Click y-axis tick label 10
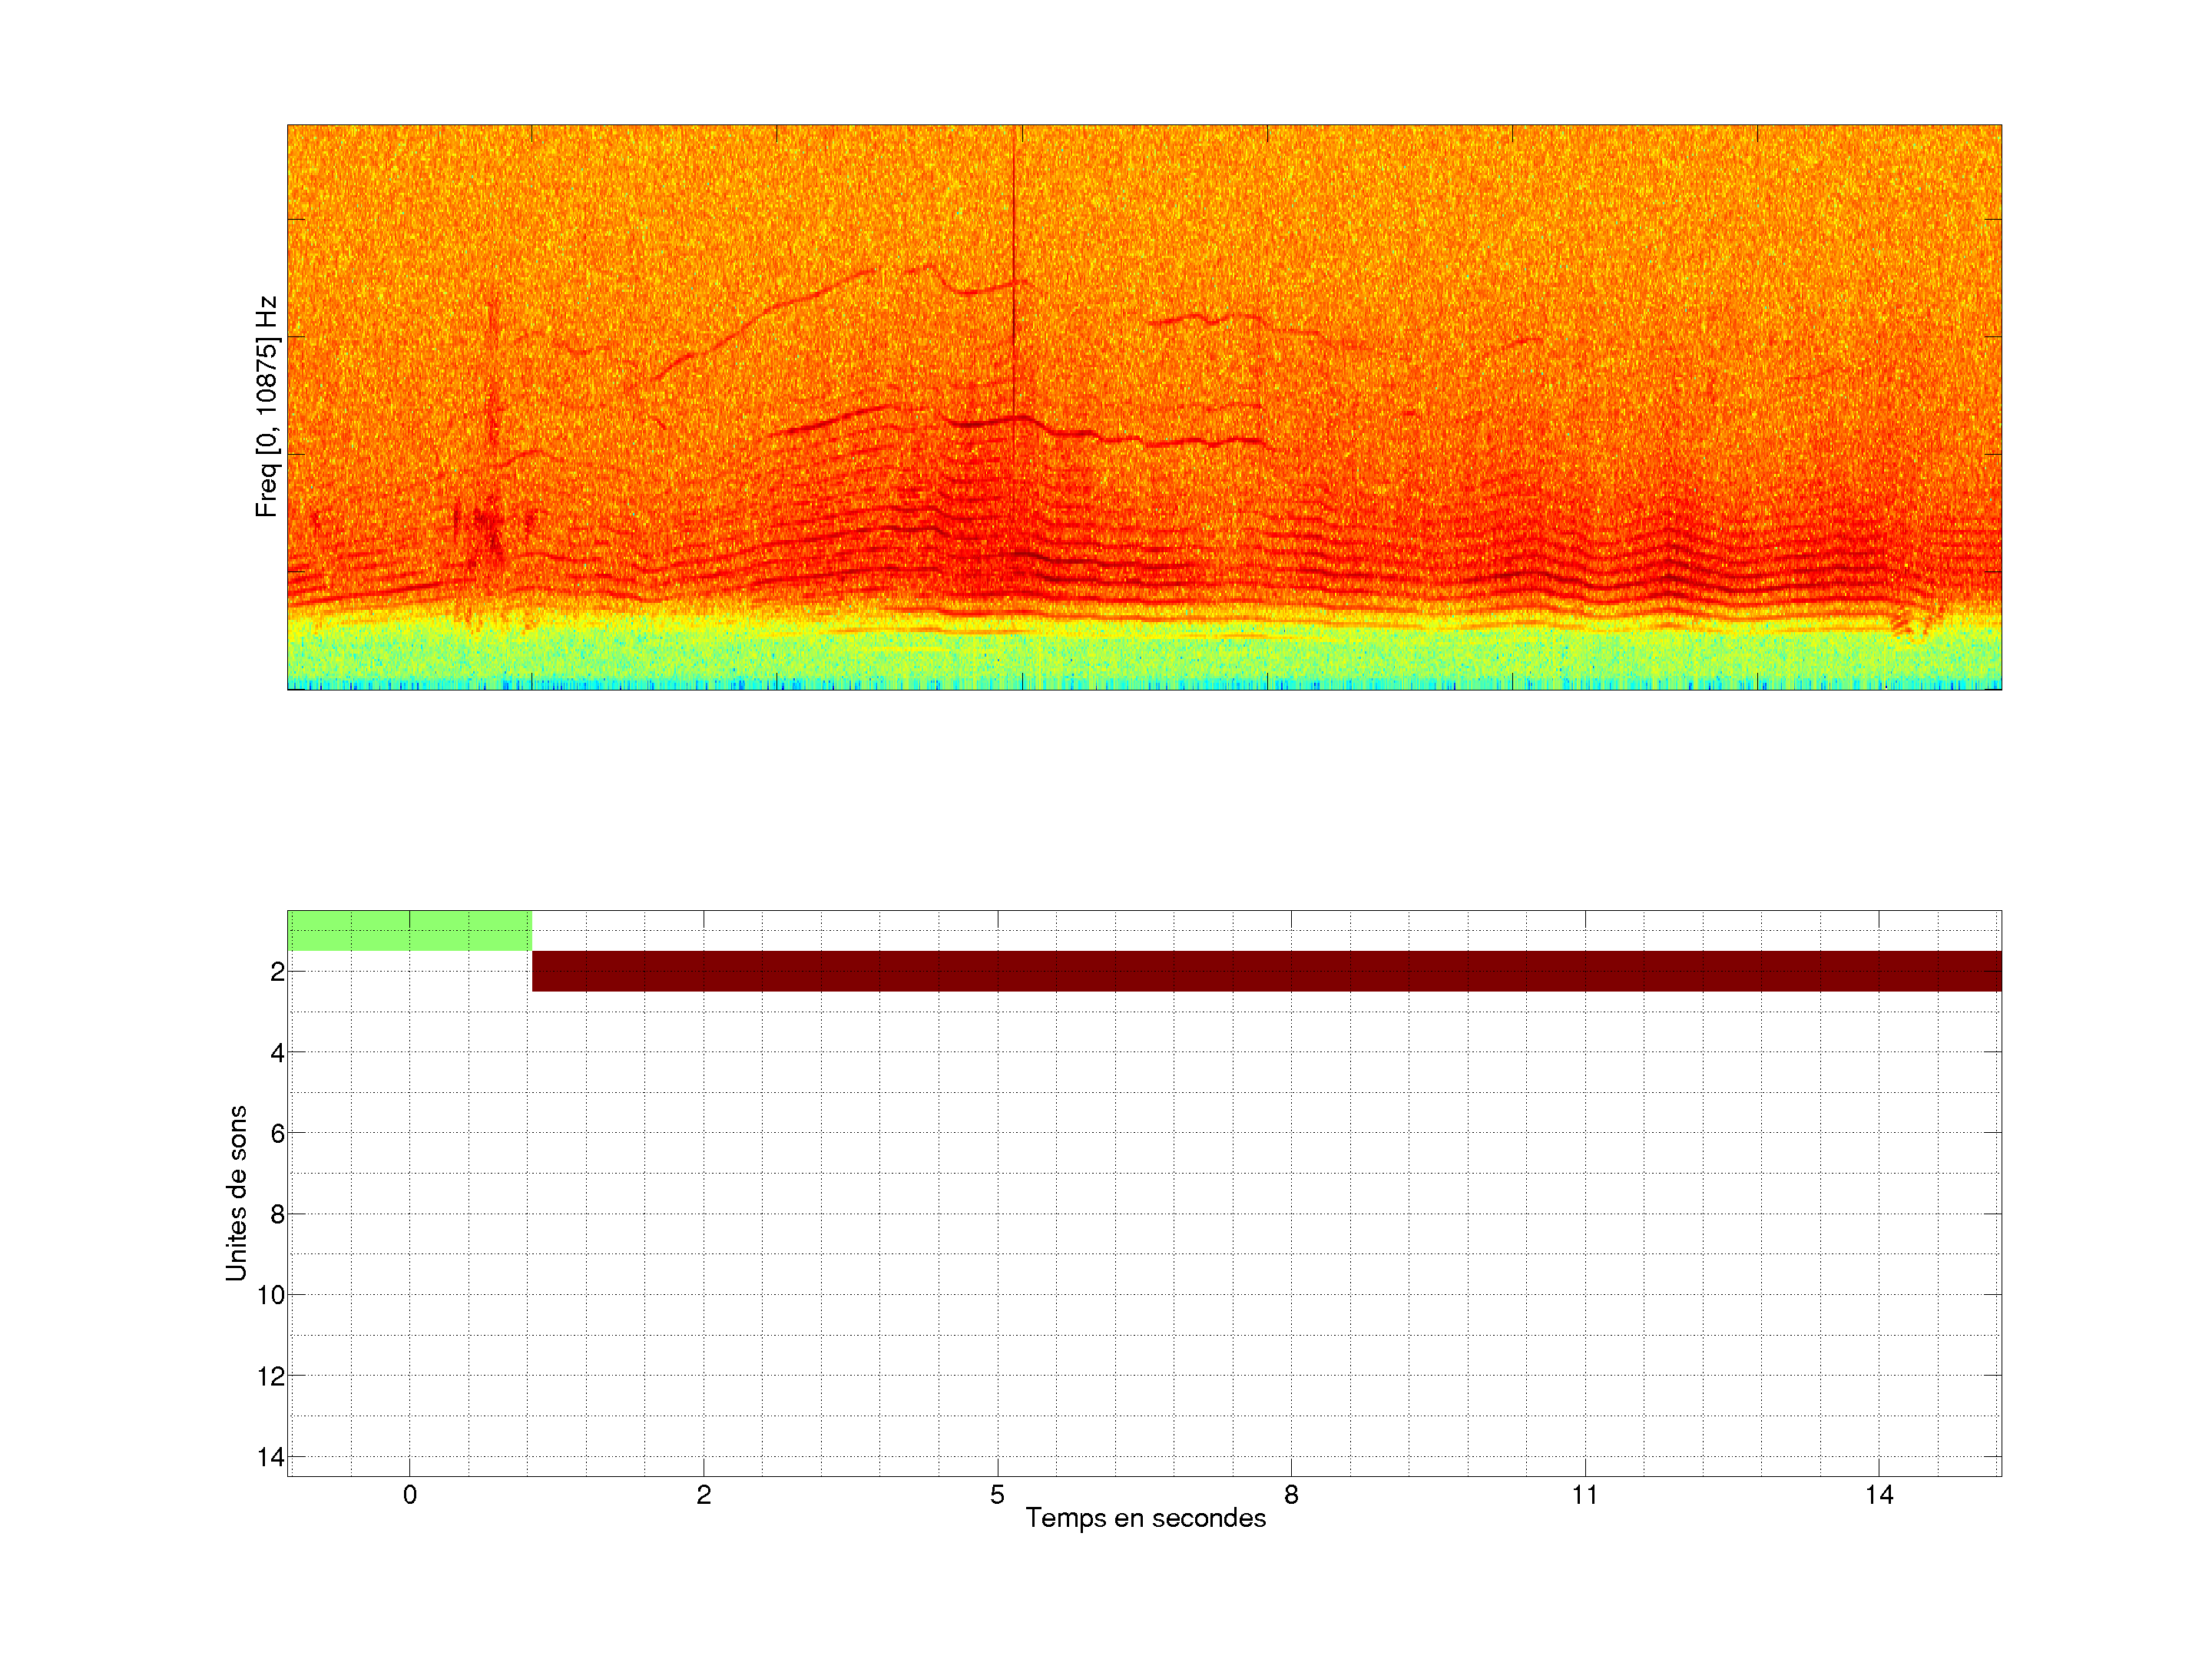This screenshot has width=2212, height=1659. point(271,1295)
